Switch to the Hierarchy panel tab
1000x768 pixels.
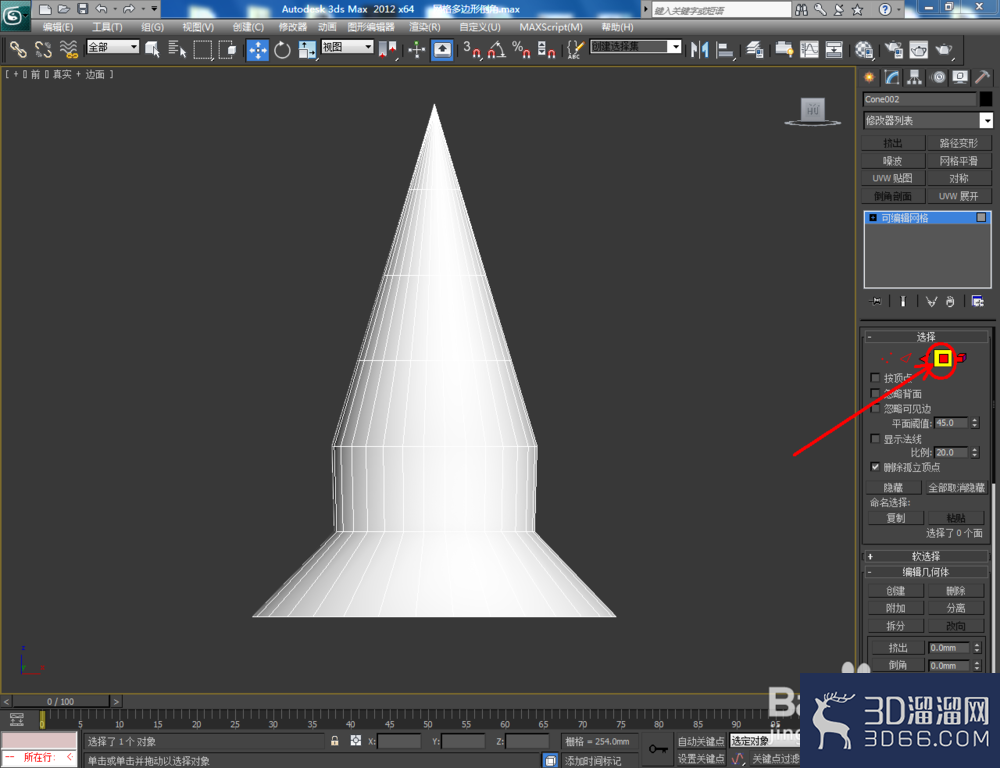[915, 78]
